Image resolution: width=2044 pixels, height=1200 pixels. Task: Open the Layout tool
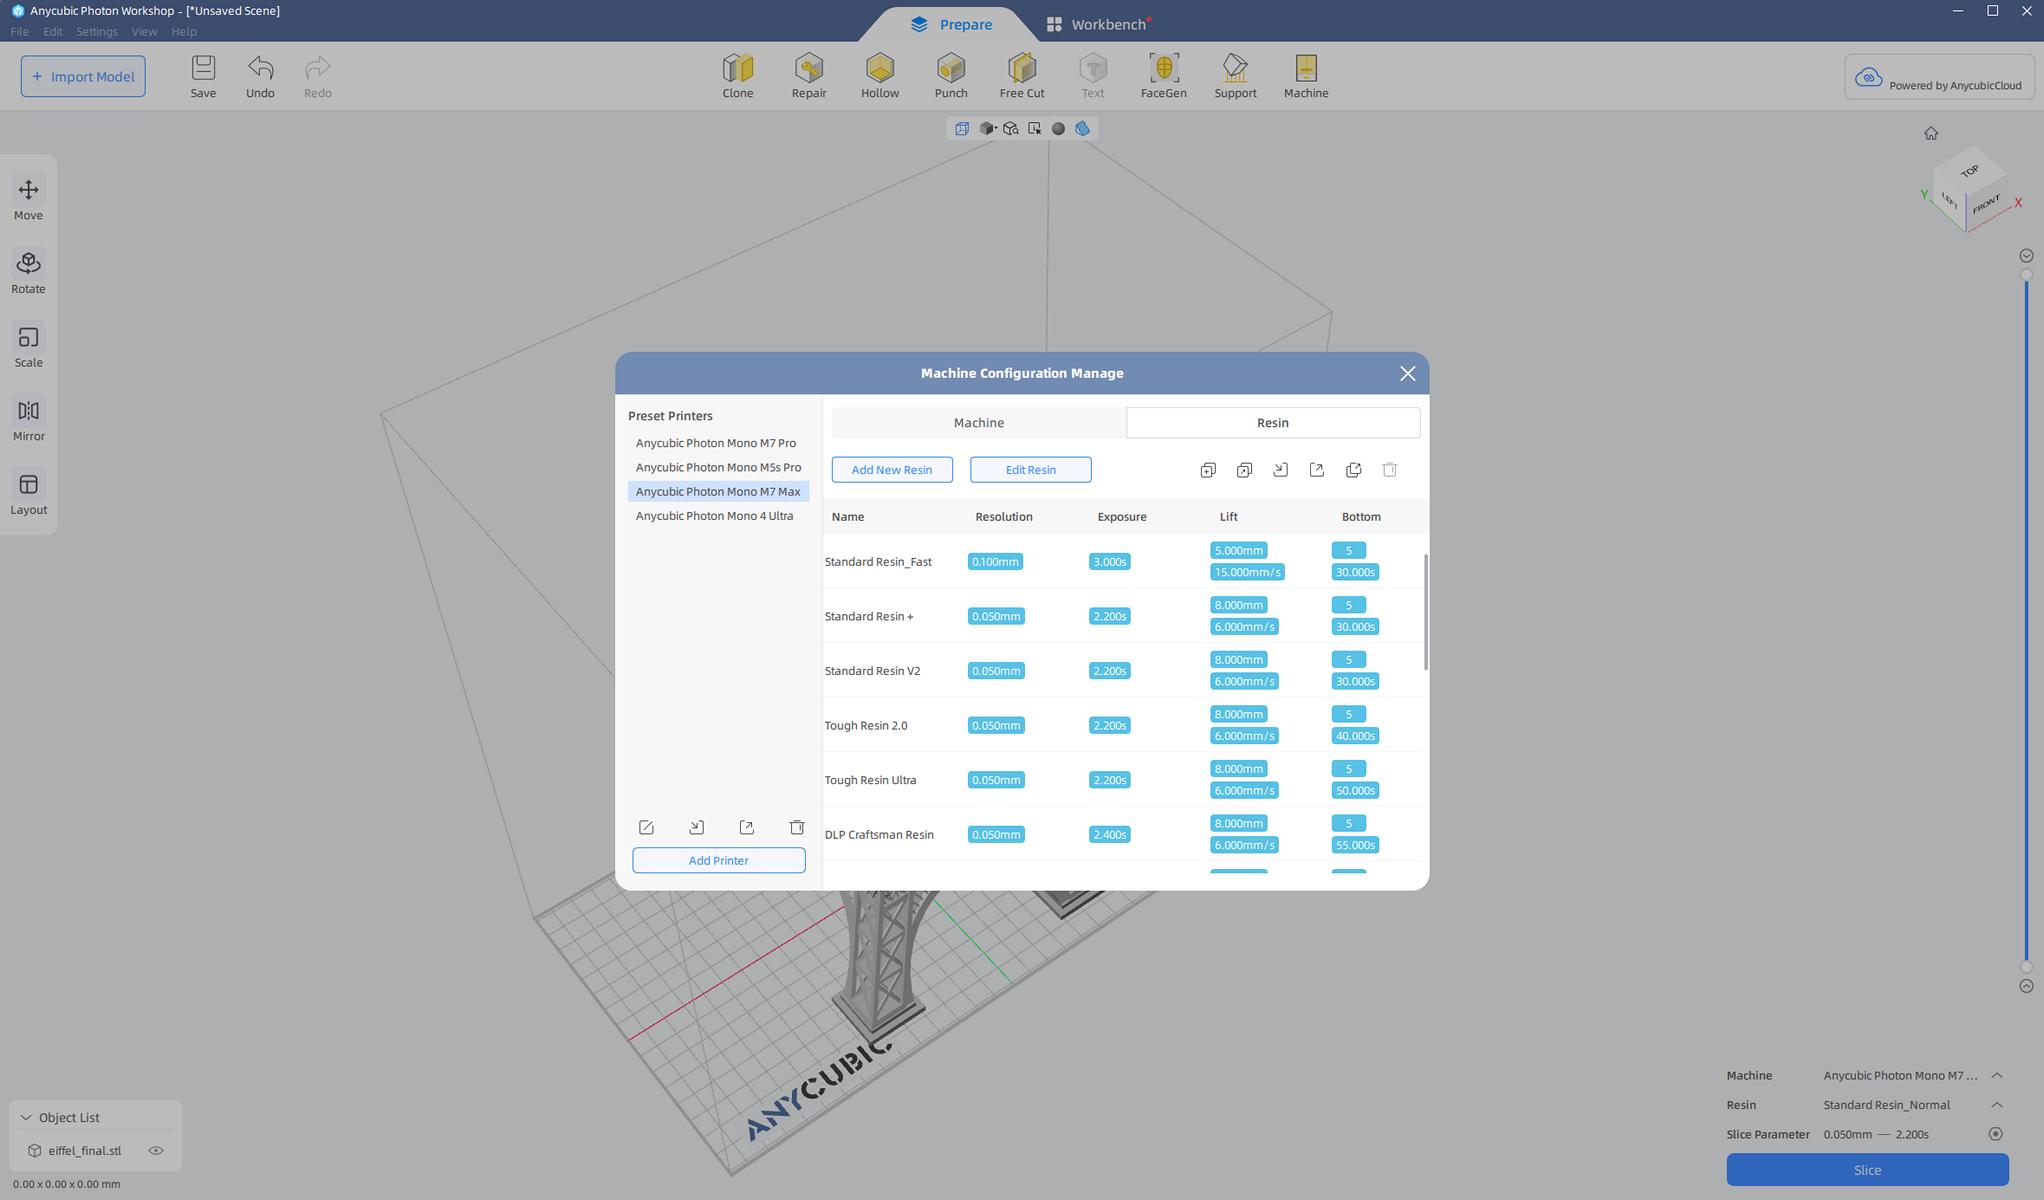tap(28, 493)
